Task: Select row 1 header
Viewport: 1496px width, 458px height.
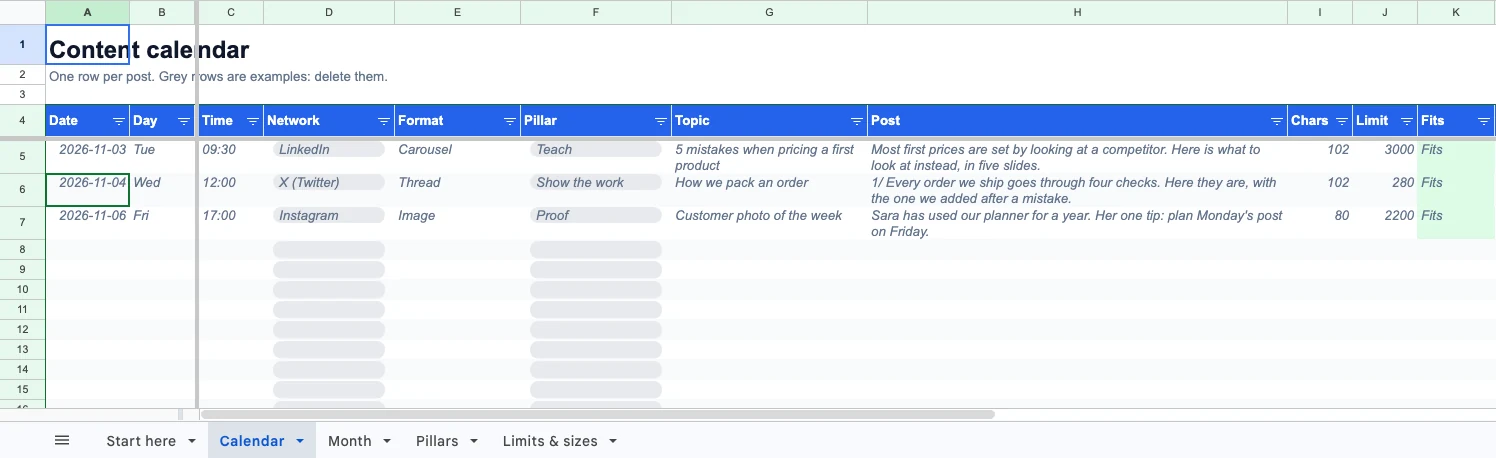Action: 22,45
